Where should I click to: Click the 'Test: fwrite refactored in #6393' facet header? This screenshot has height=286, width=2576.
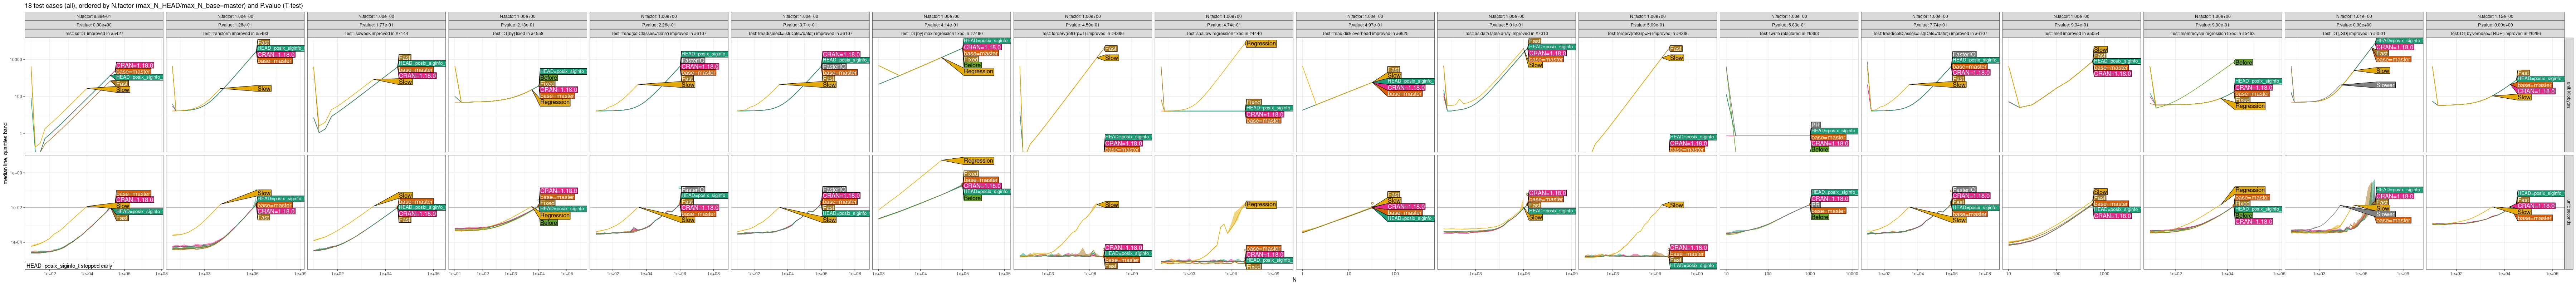coord(1789,33)
